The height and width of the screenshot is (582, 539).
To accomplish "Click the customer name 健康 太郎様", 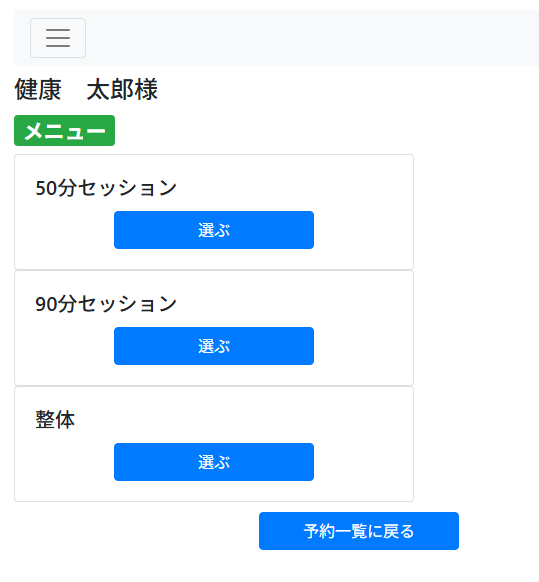I will click(86, 89).
